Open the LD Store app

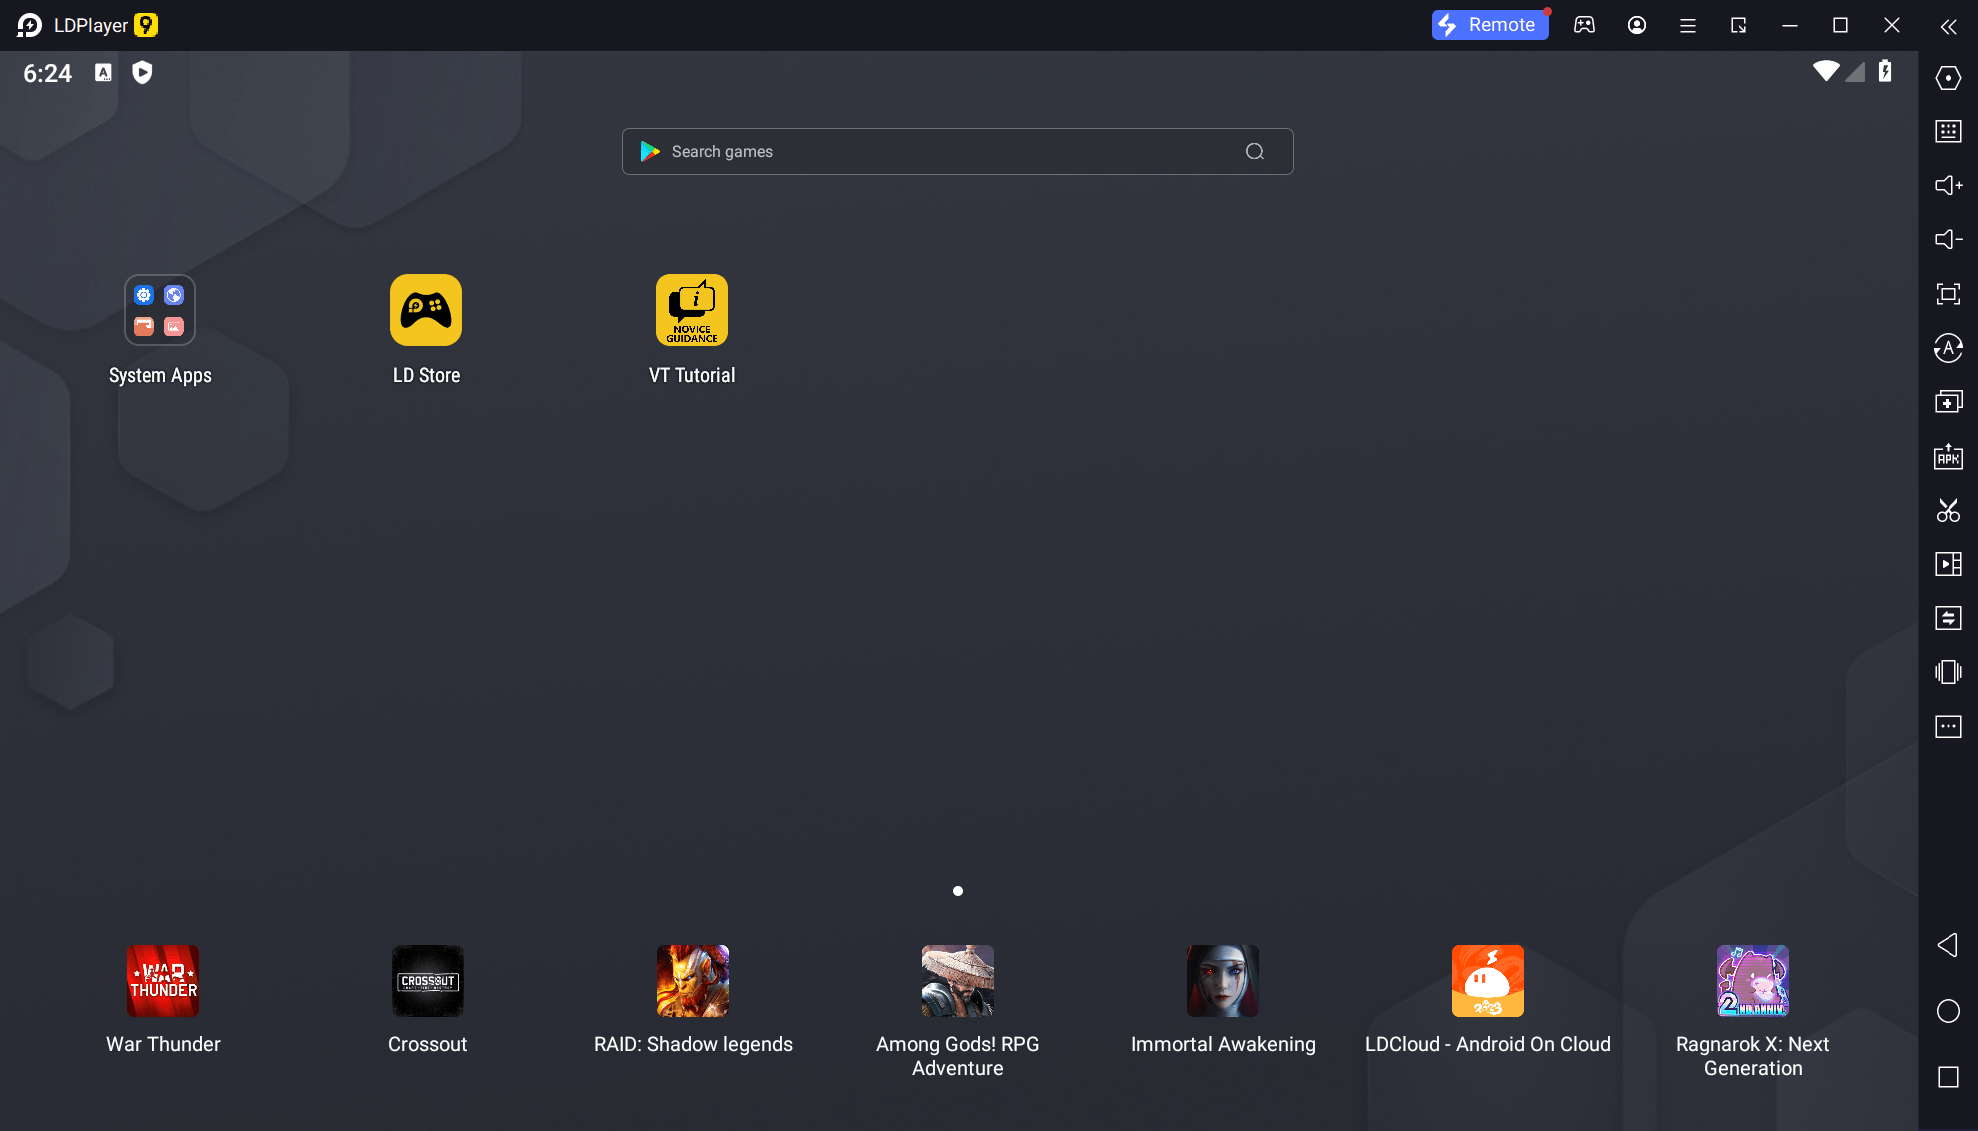pyautogui.click(x=426, y=310)
